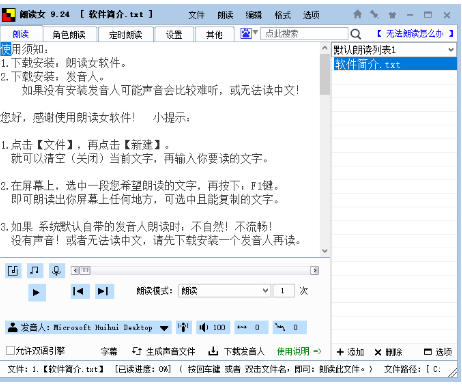Open 字幕 subtitles option

click(109, 351)
